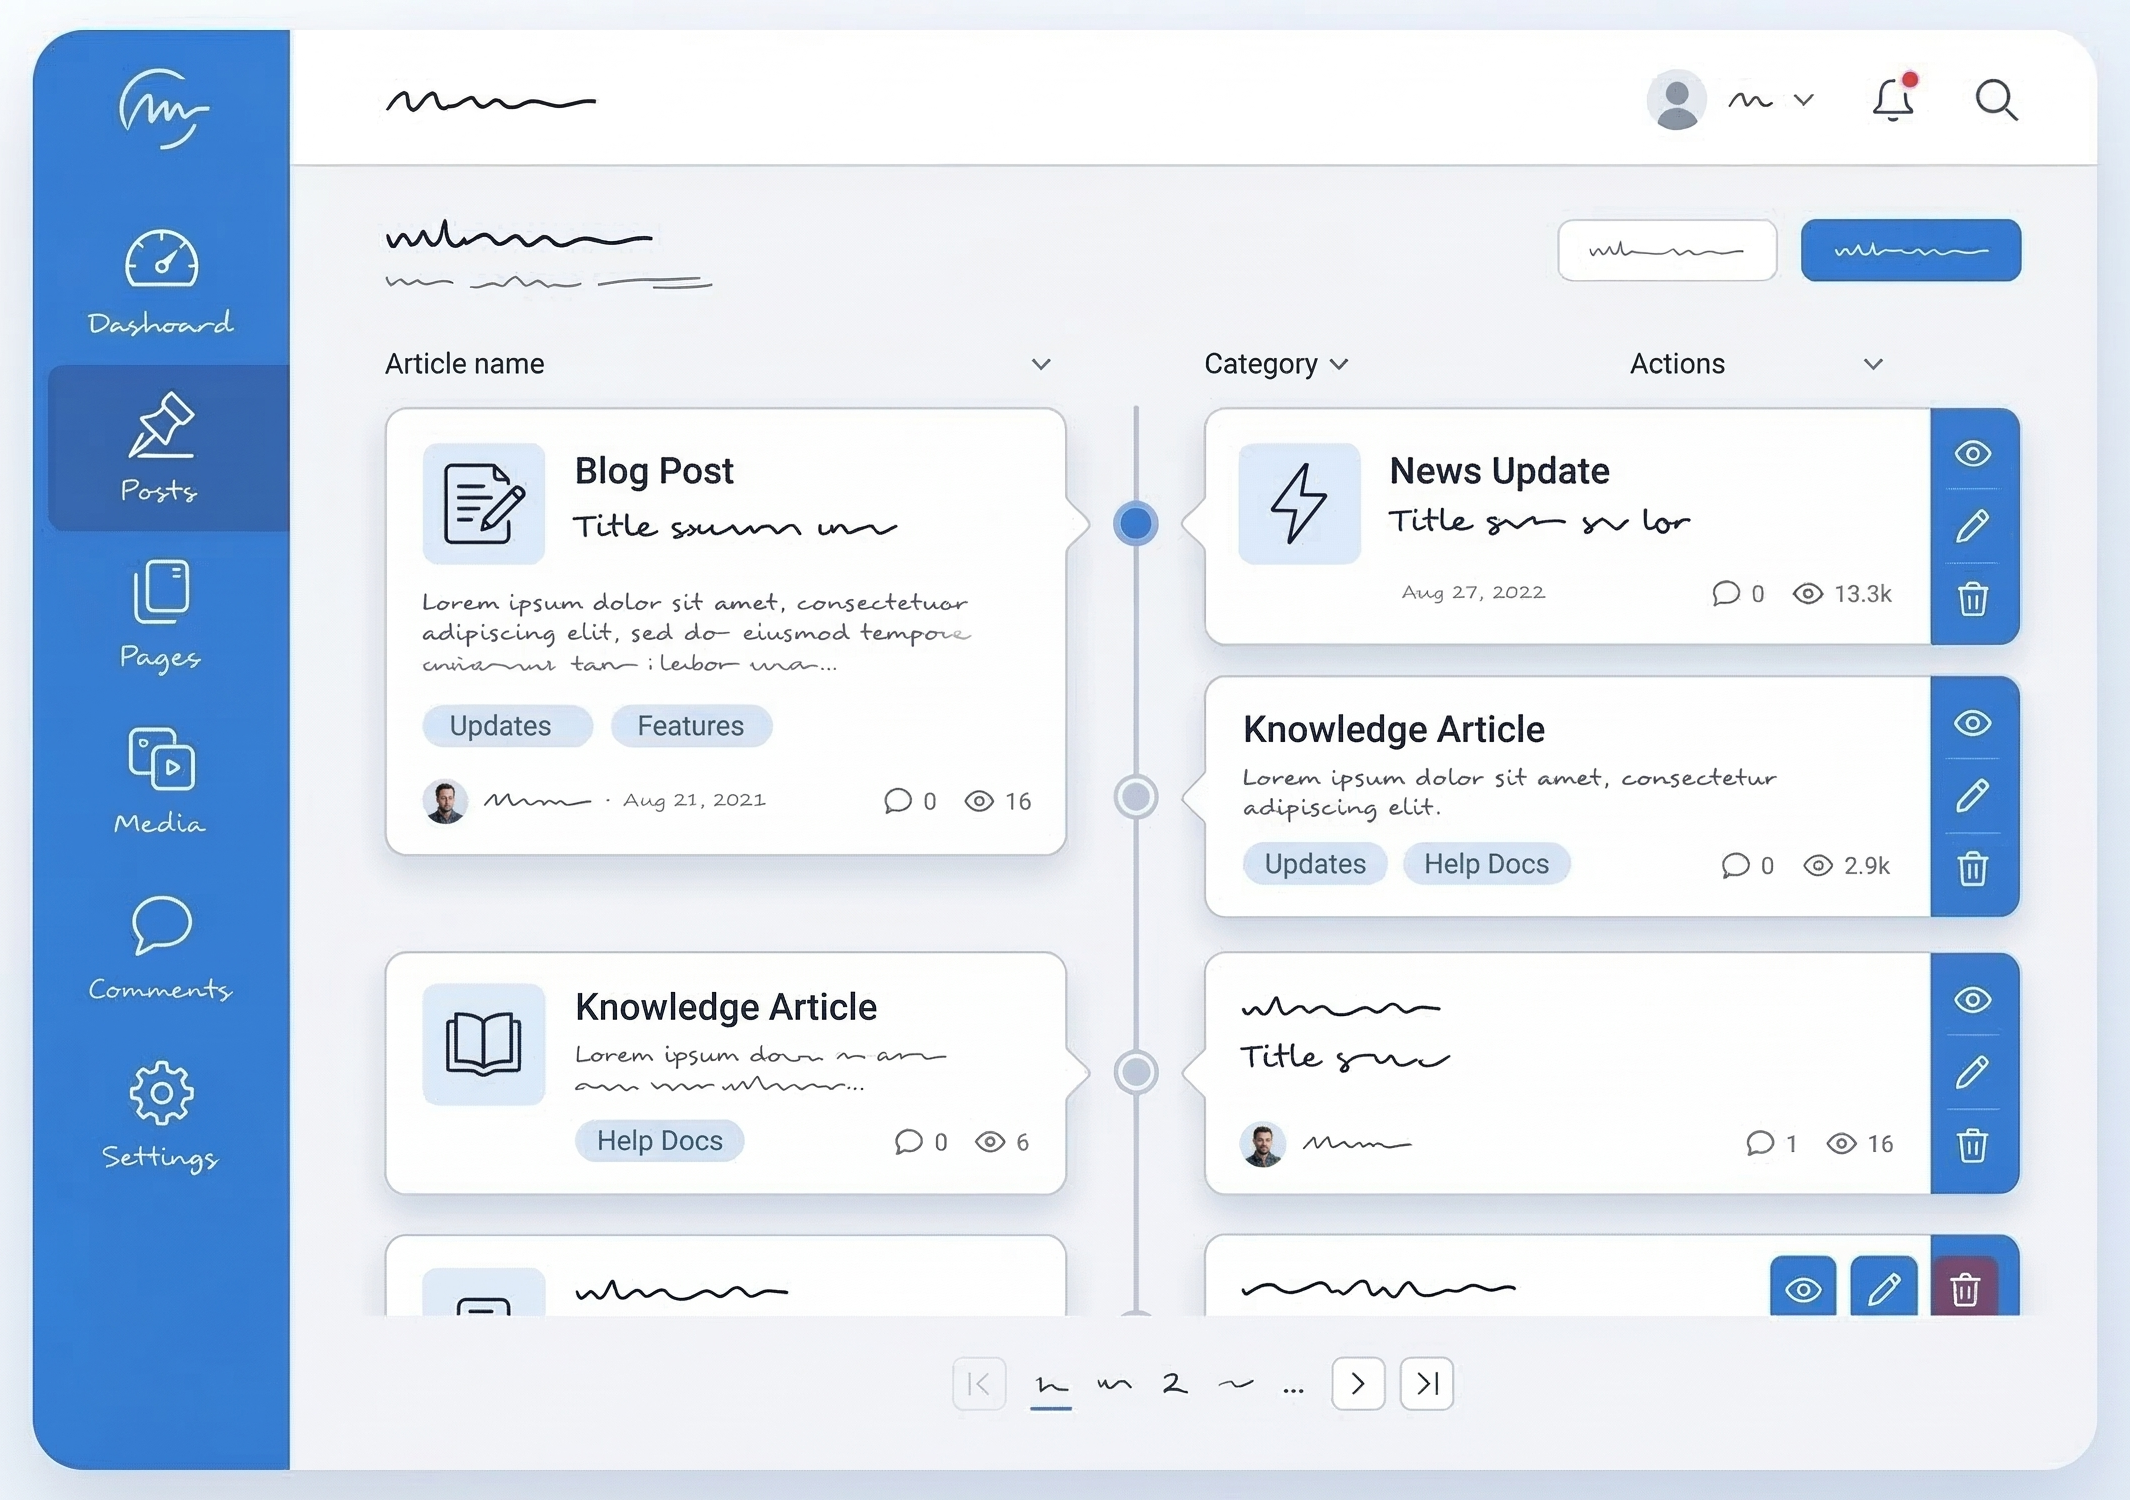The width and height of the screenshot is (2130, 1500).
Task: Click the eye button in bottom partial card
Action: pyautogui.click(x=1803, y=1289)
